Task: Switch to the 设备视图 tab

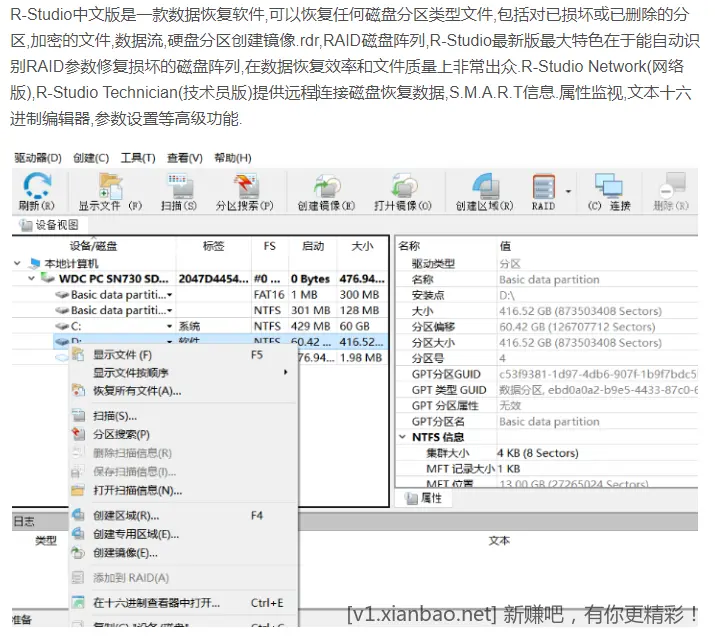Action: 49,225
